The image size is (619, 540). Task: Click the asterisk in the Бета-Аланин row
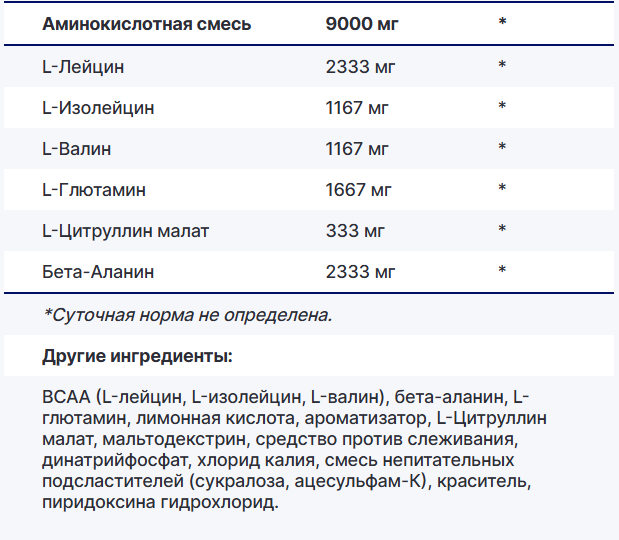[502, 271]
